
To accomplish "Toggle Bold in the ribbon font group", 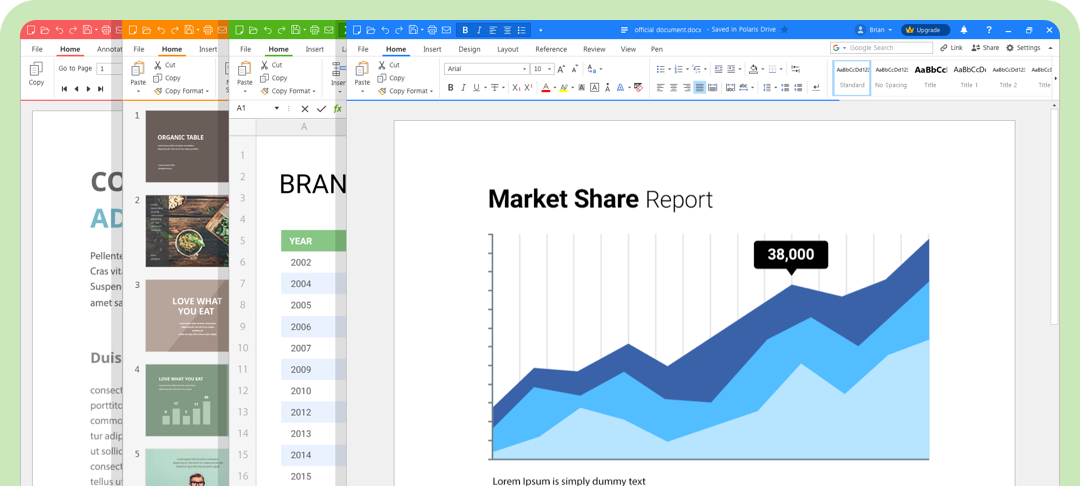I will (x=450, y=87).
